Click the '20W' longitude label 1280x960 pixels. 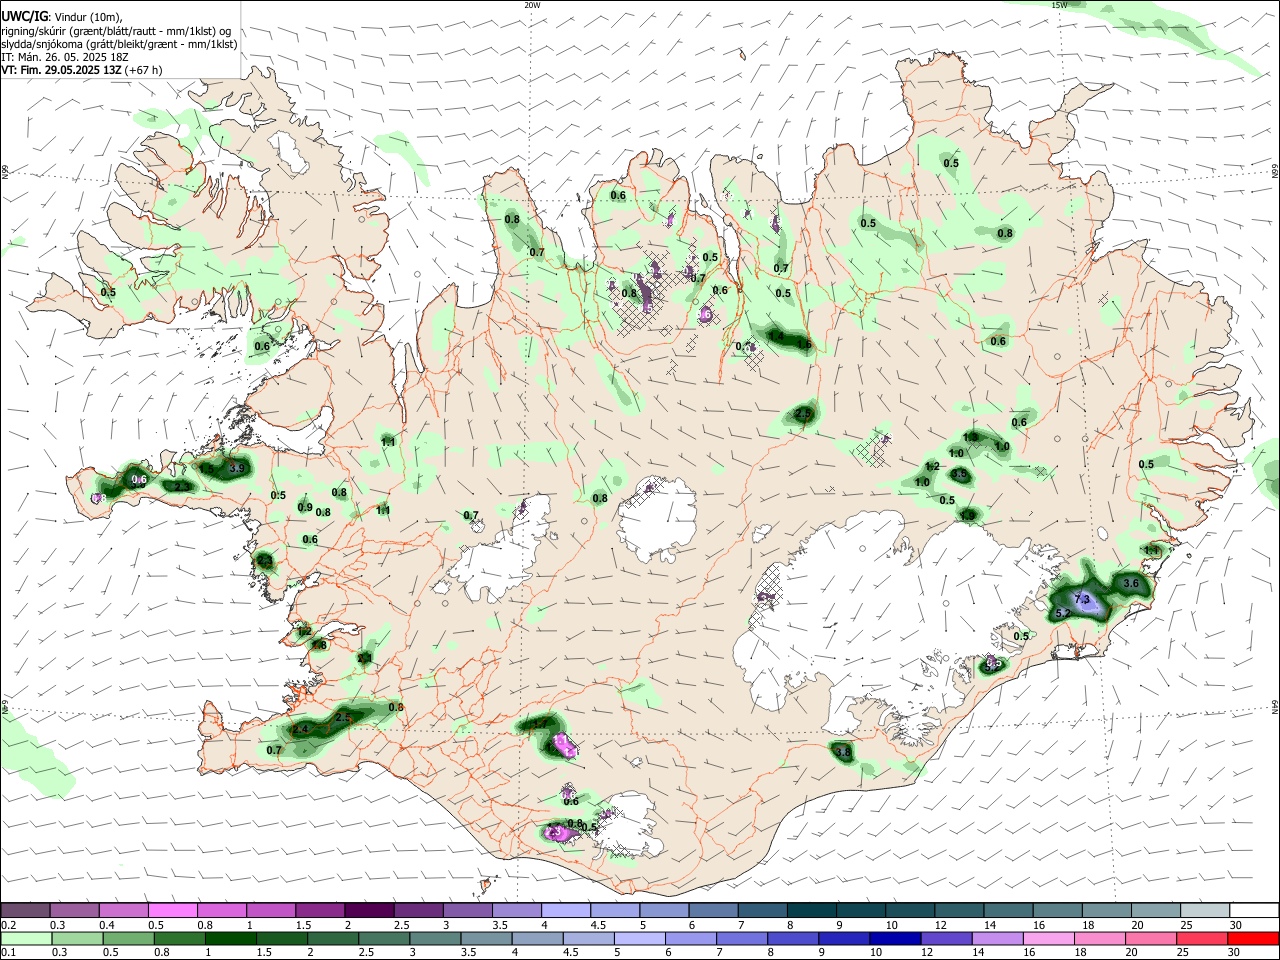533,5
